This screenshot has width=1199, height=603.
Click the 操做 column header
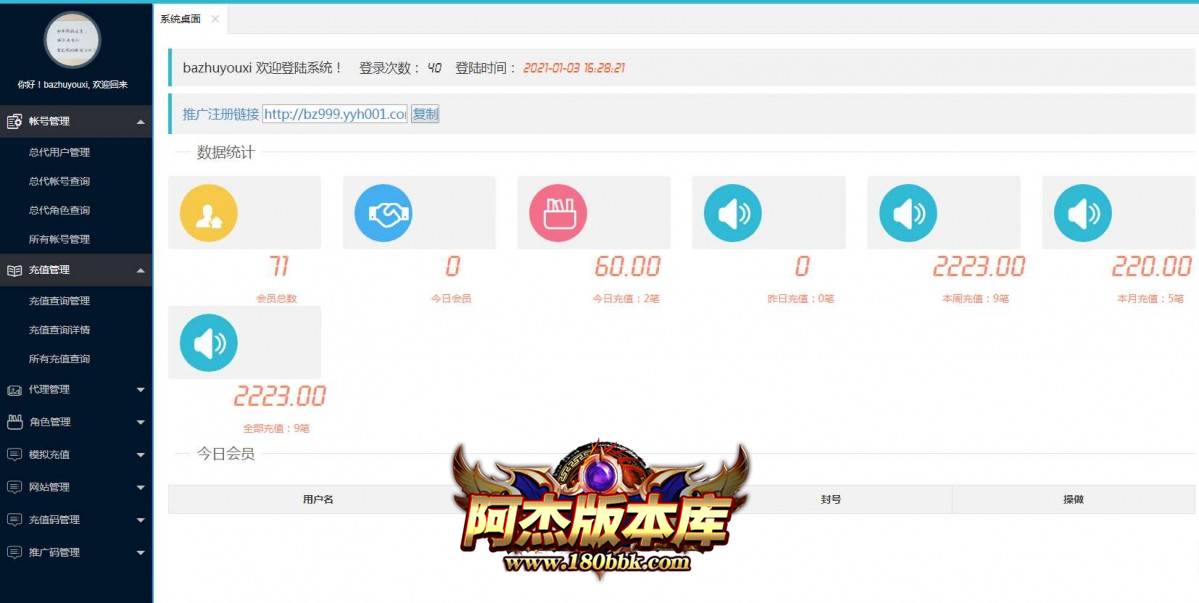[x=1073, y=499]
